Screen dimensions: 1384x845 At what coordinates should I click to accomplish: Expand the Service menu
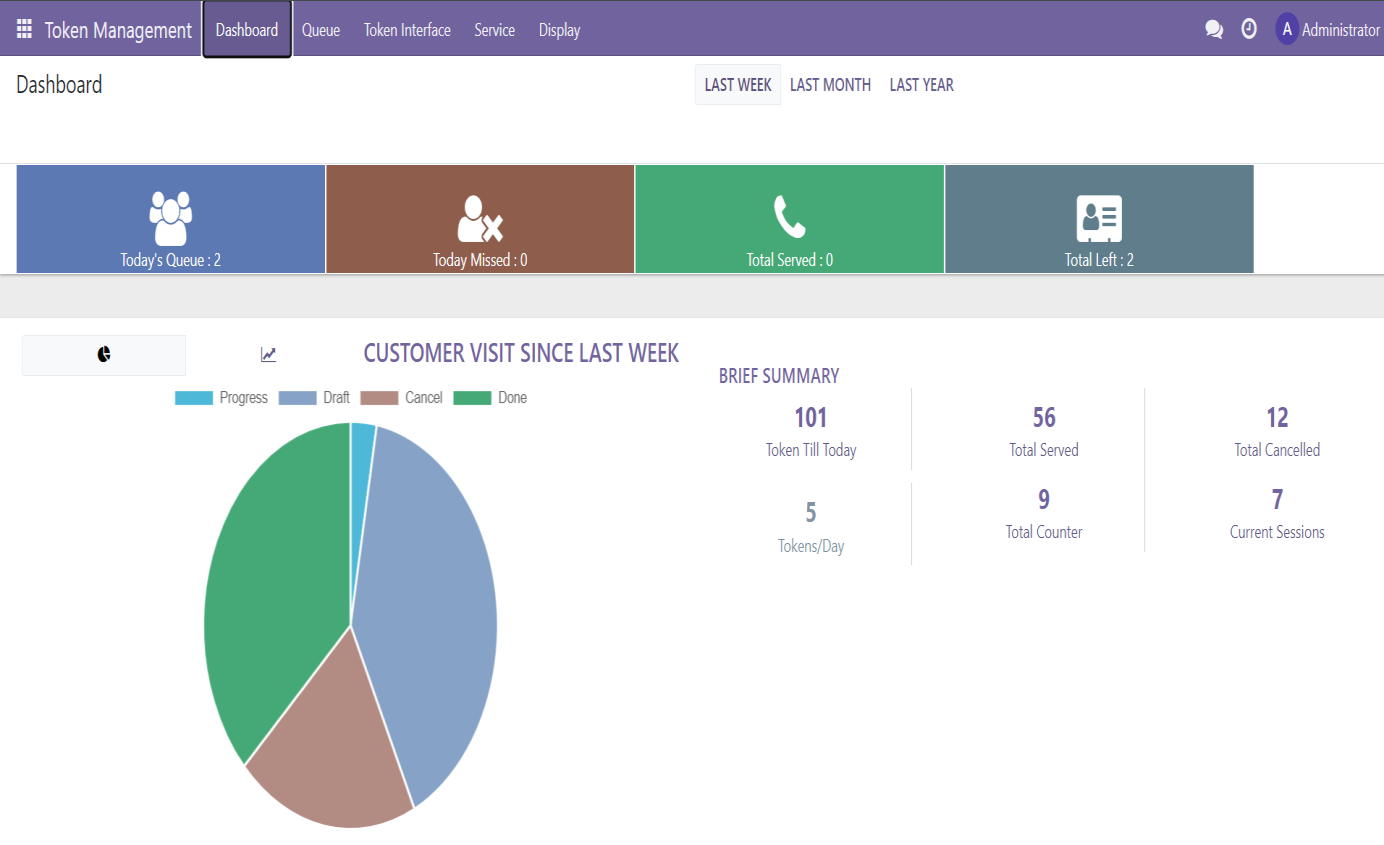[x=494, y=30]
